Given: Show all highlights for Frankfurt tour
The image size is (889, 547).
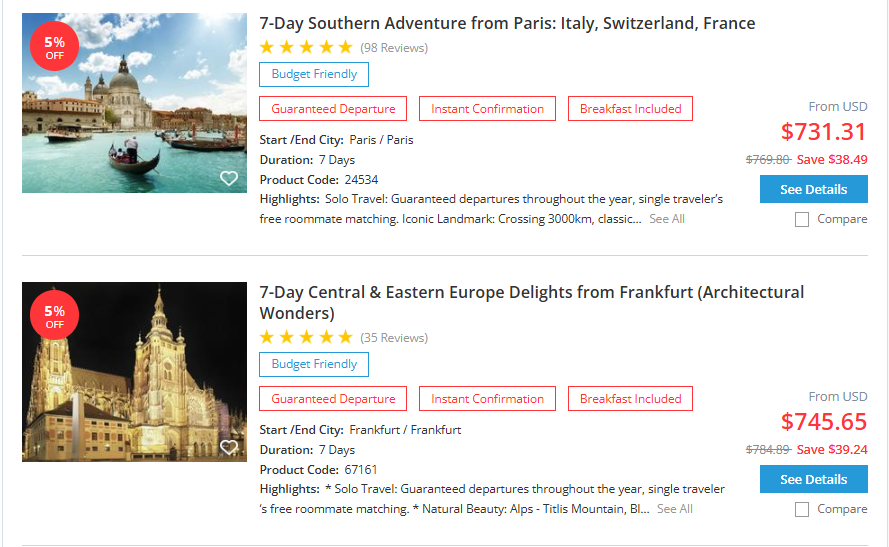Looking at the screenshot, I should pyautogui.click(x=675, y=509).
